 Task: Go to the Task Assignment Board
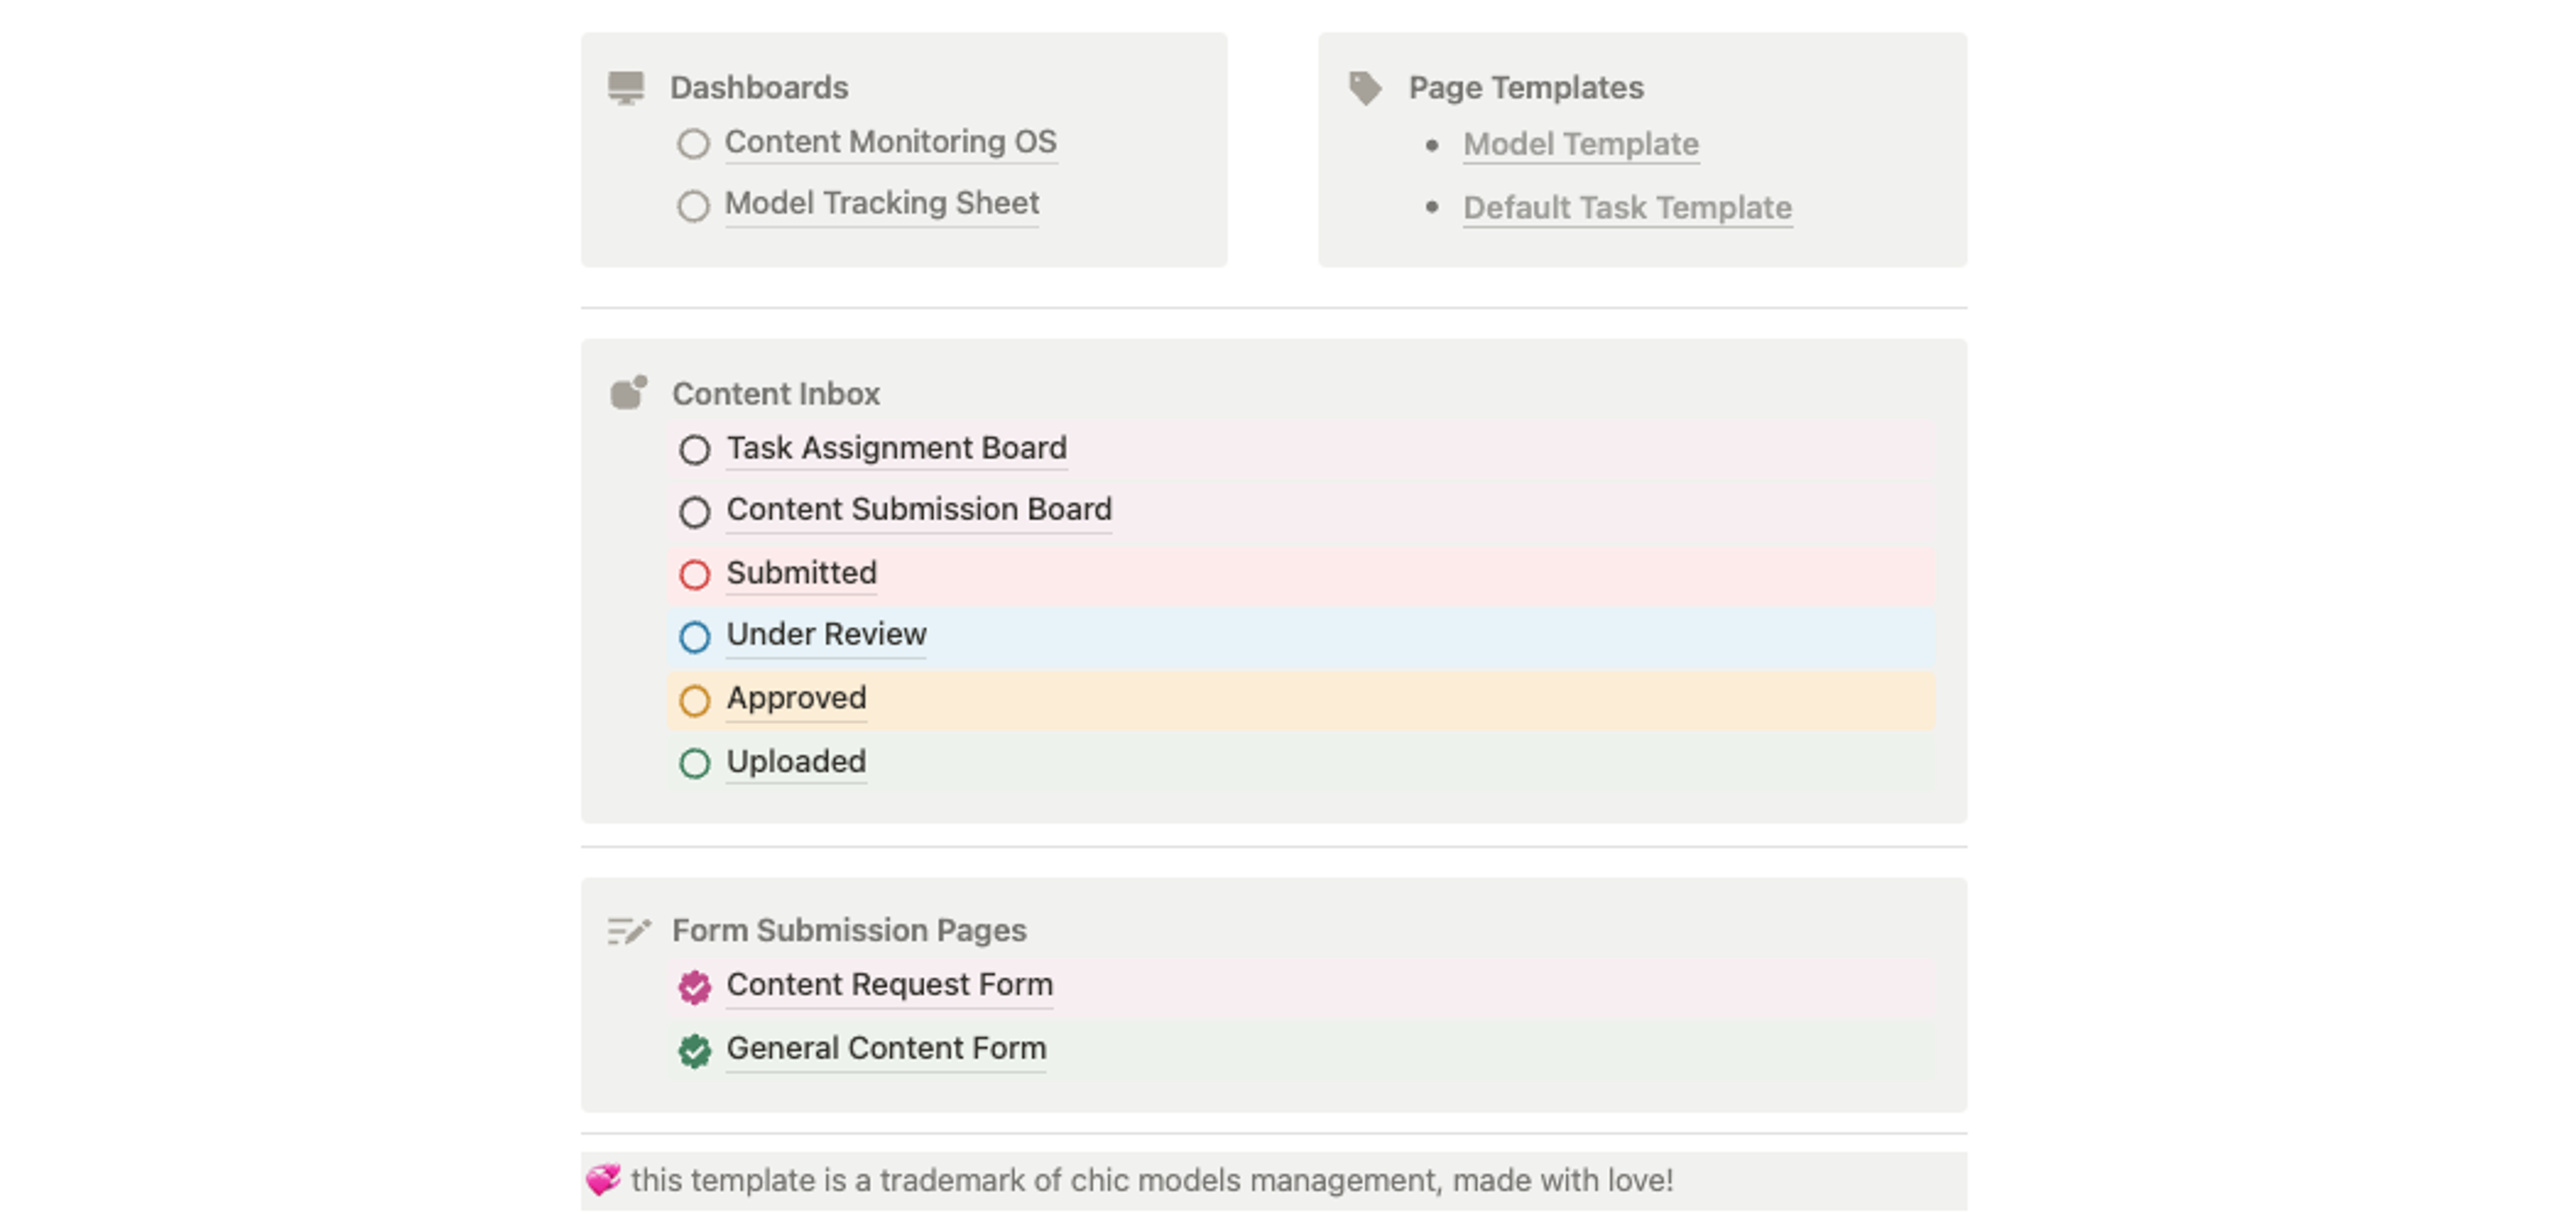coord(896,448)
